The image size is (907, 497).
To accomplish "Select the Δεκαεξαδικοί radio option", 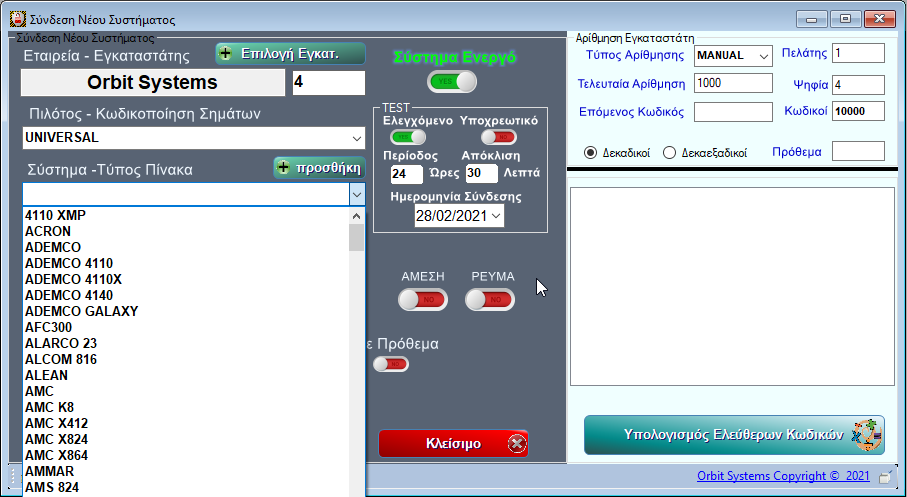I will [670, 153].
